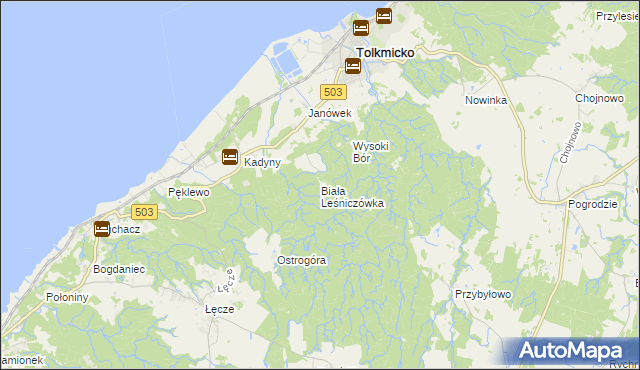640x370 pixels.
Task: Select the Janówek village label
Action: pyautogui.click(x=329, y=113)
